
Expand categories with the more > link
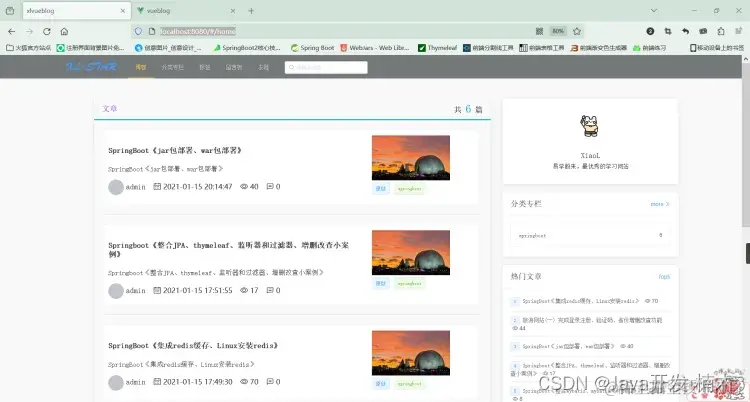[660, 204]
